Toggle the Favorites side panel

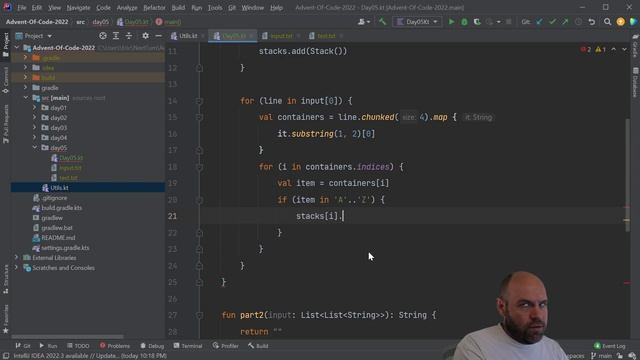(6, 319)
